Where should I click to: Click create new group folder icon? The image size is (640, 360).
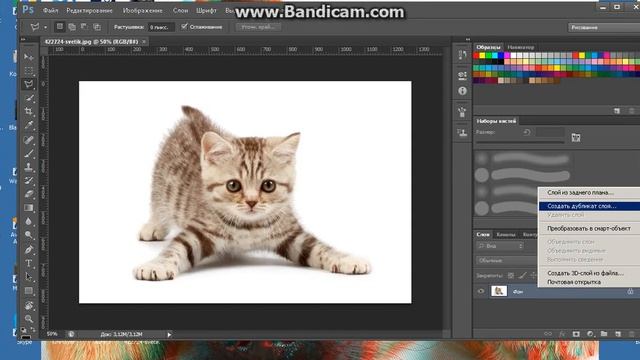604,334
